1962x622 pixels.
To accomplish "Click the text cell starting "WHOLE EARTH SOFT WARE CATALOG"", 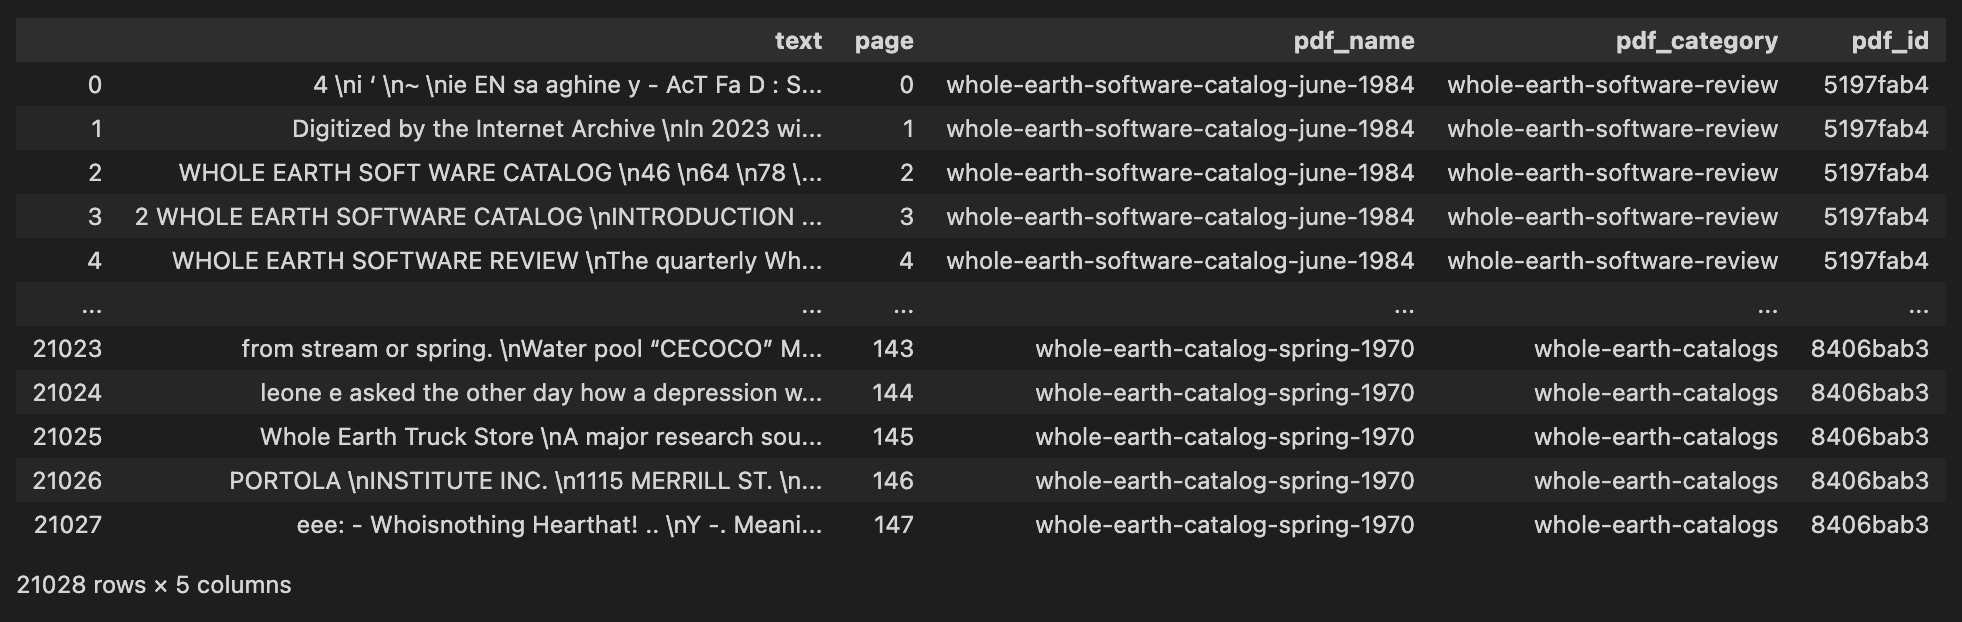I will point(500,173).
